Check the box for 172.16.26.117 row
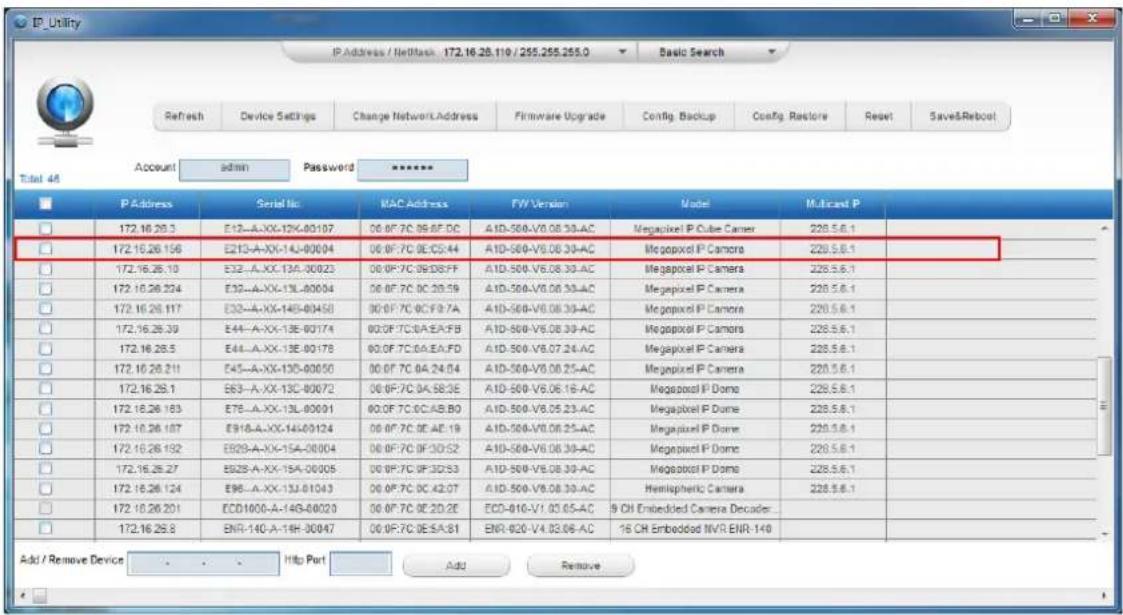The width and height of the screenshot is (1123, 615). coord(46,309)
